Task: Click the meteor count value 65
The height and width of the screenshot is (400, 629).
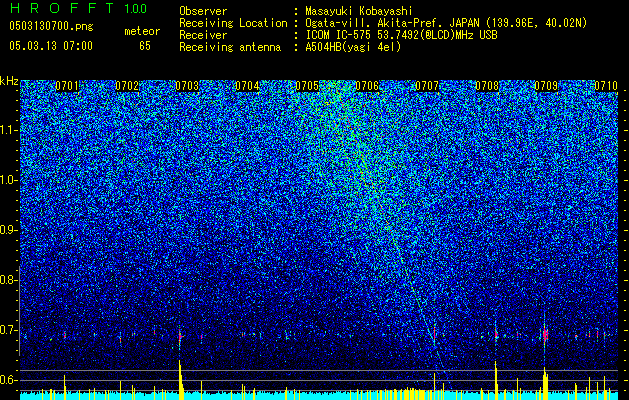Action: pyautogui.click(x=145, y=46)
